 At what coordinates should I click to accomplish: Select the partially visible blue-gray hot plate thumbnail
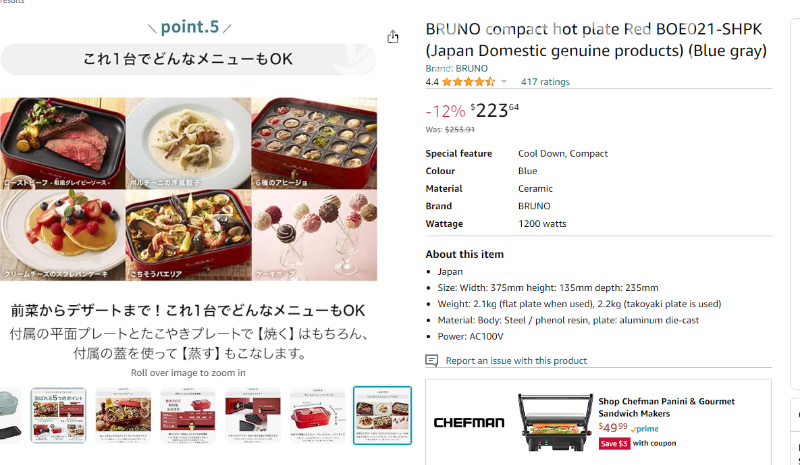click(x=10, y=415)
